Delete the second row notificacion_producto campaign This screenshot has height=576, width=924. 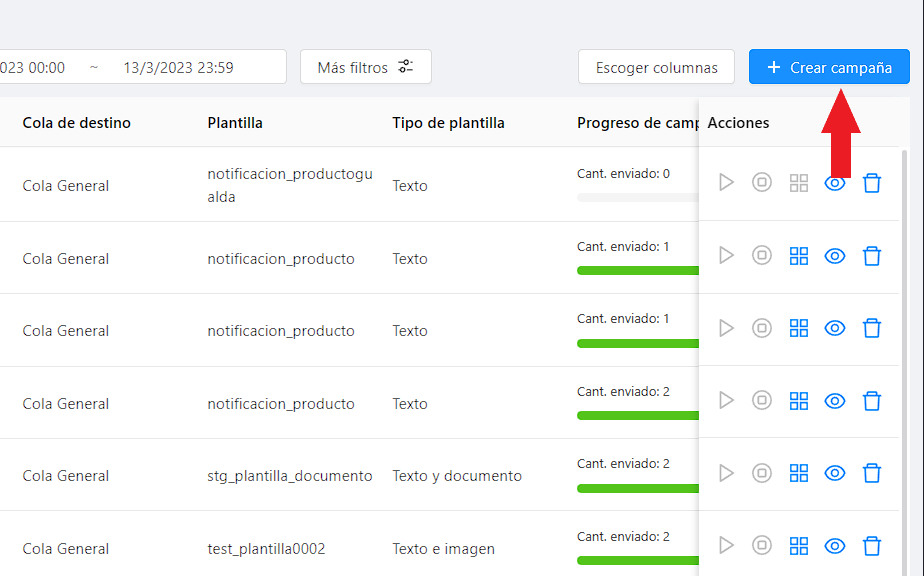pyautogui.click(x=872, y=256)
